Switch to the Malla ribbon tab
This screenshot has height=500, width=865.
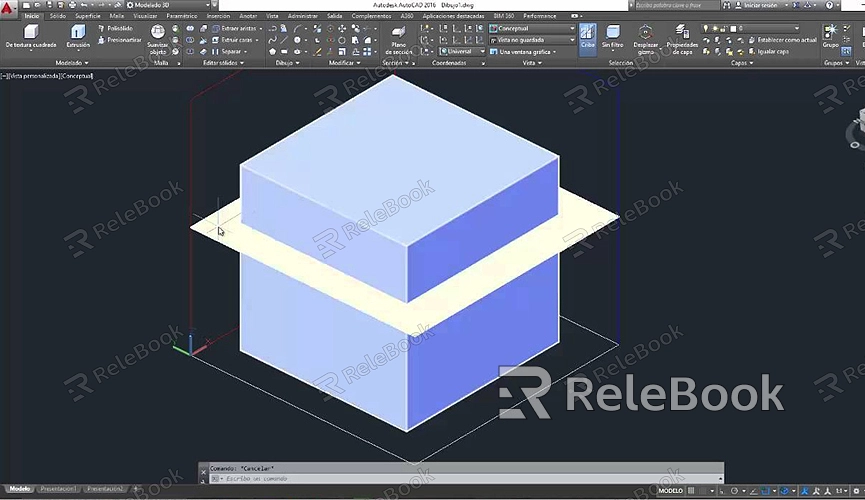pyautogui.click(x=116, y=16)
